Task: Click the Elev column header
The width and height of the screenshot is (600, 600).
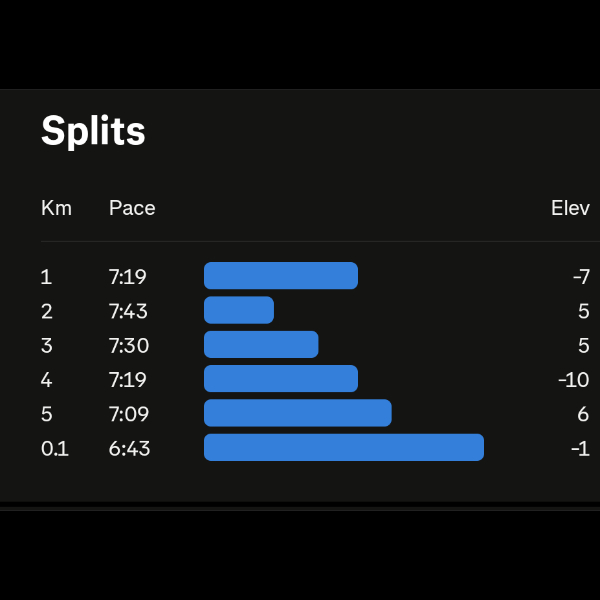Action: [x=570, y=208]
